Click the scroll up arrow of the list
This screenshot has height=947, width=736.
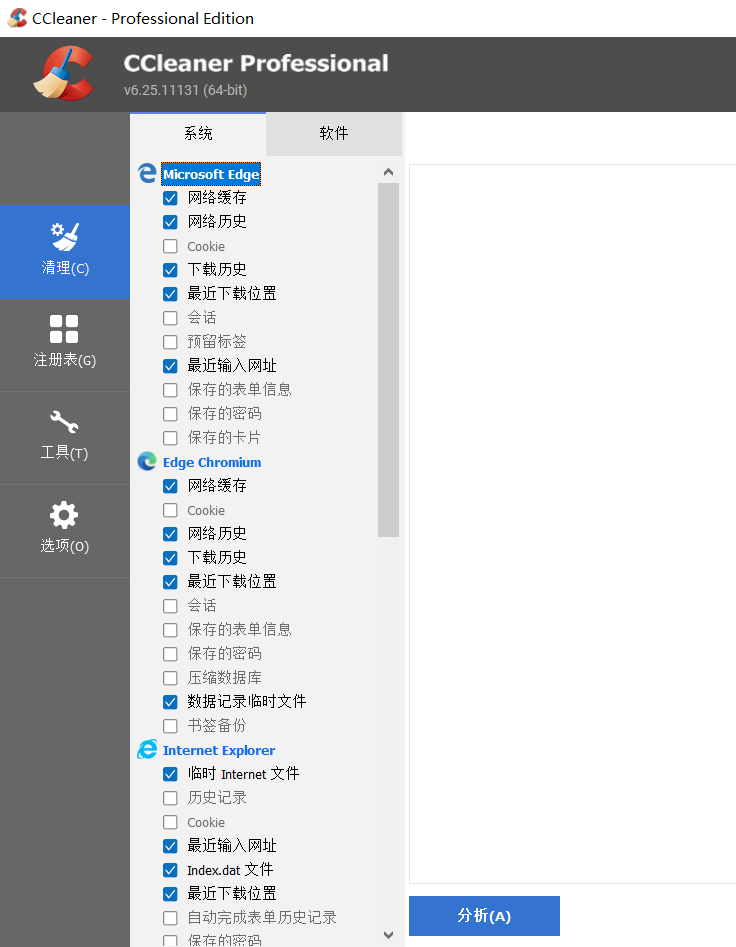[388, 172]
